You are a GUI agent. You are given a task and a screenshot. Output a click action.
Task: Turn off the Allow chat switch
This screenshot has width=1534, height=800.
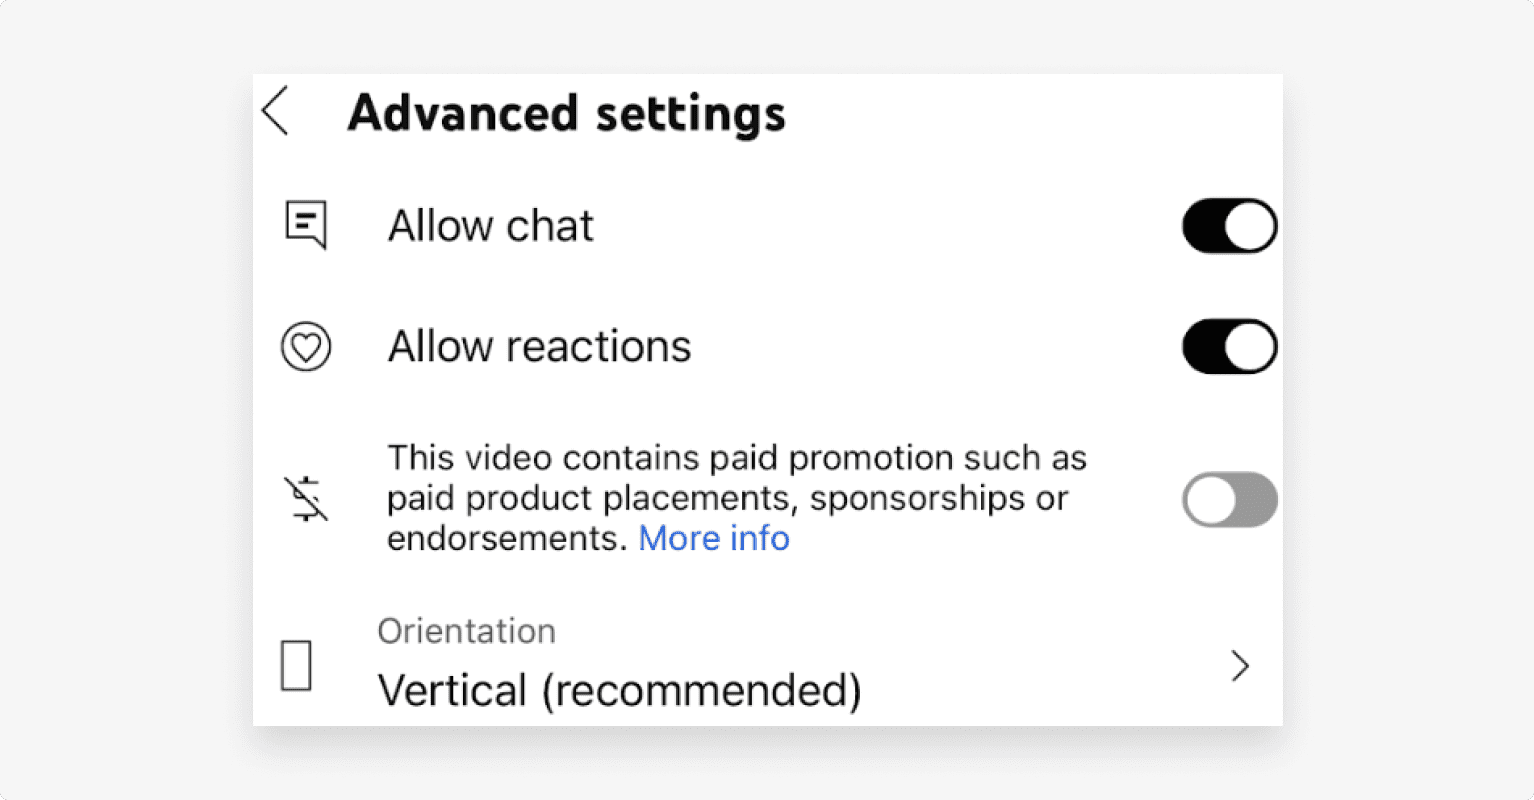tap(1229, 226)
